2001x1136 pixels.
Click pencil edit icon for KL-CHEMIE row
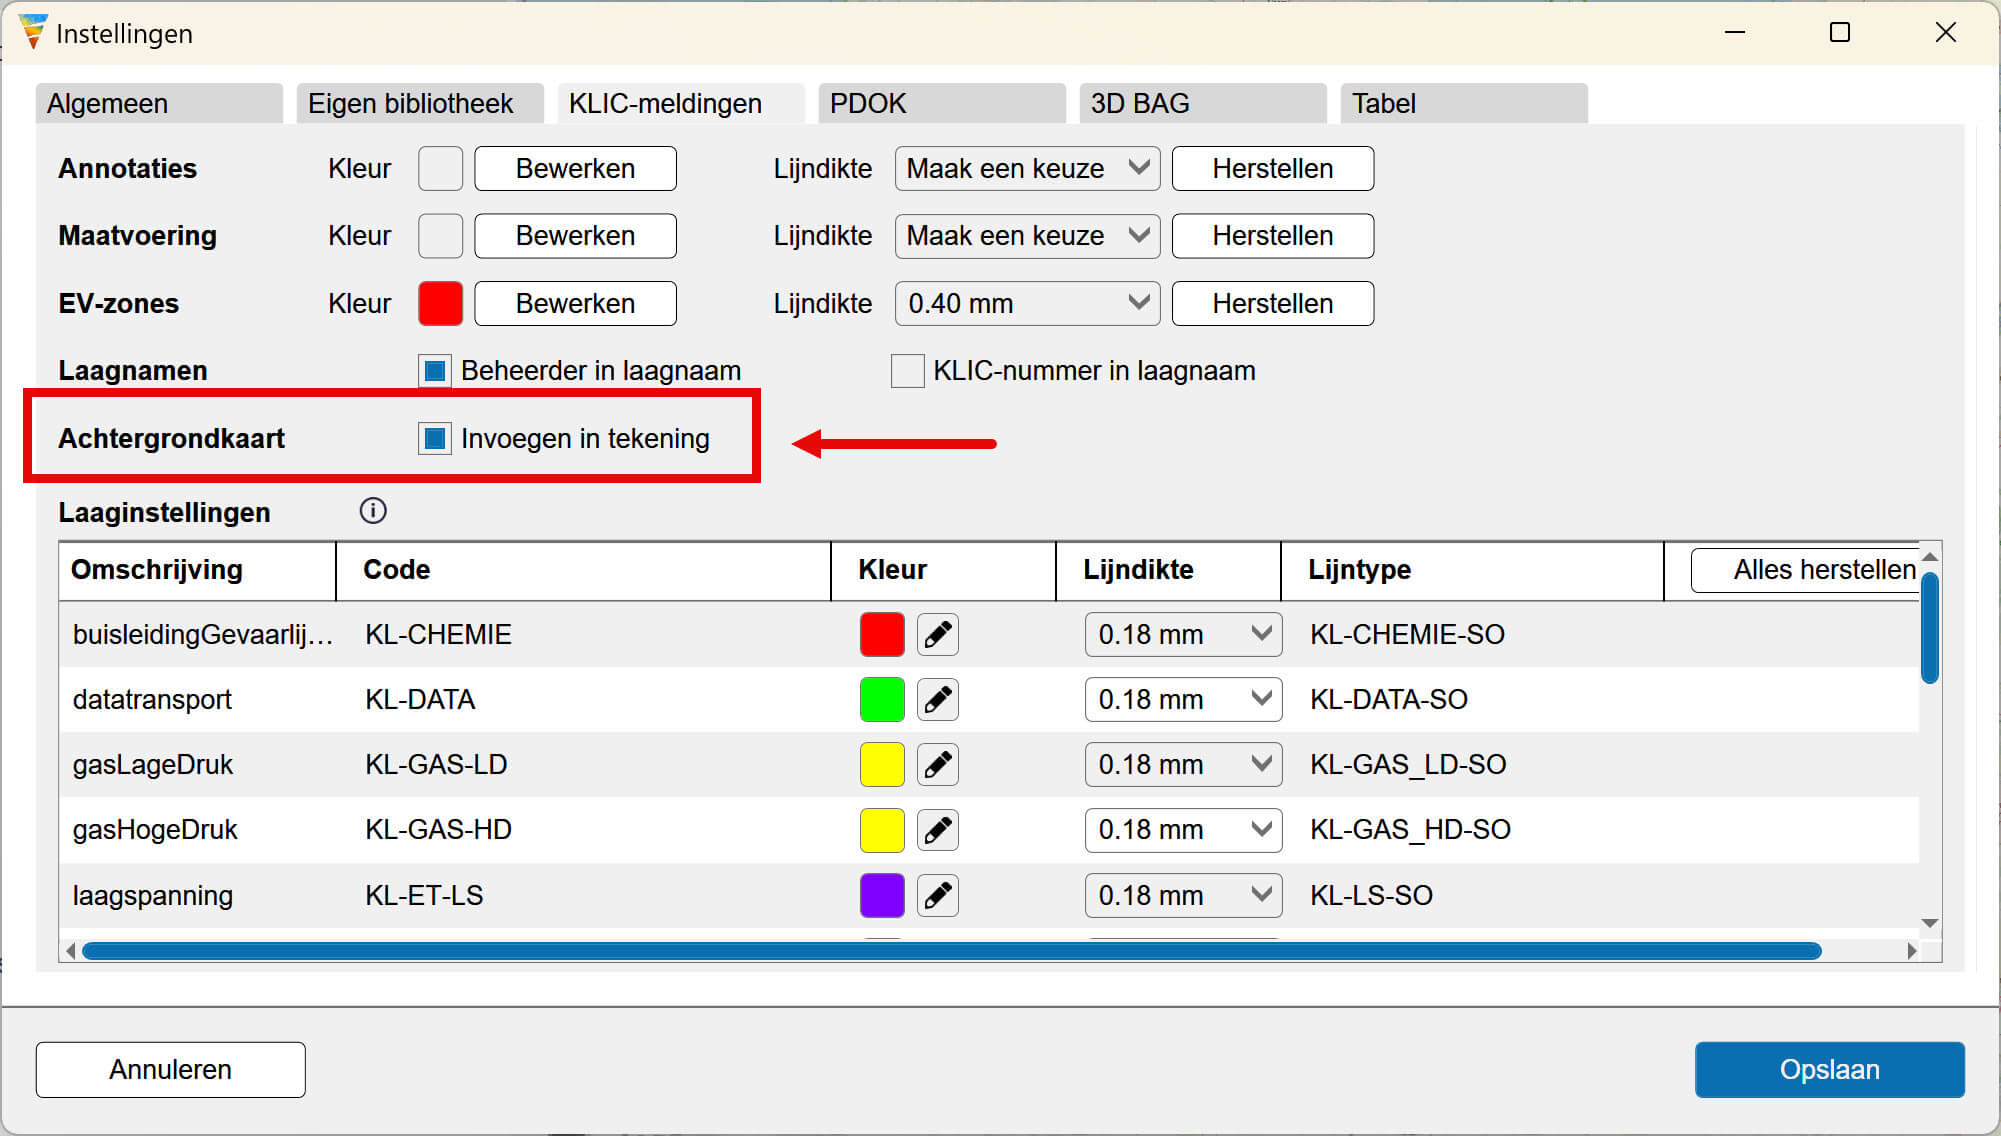(937, 635)
